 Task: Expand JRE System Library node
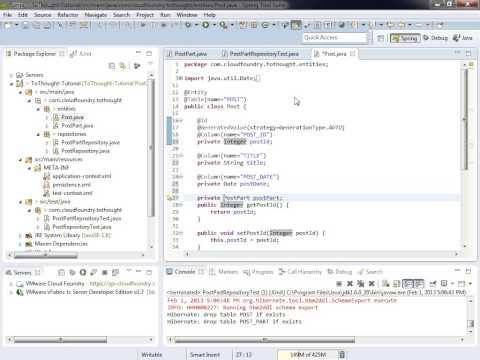coord(21,236)
